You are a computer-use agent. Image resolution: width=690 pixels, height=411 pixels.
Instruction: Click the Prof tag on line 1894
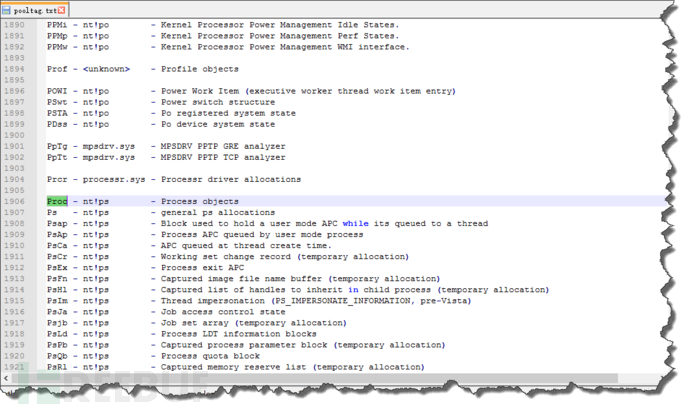(x=57, y=69)
